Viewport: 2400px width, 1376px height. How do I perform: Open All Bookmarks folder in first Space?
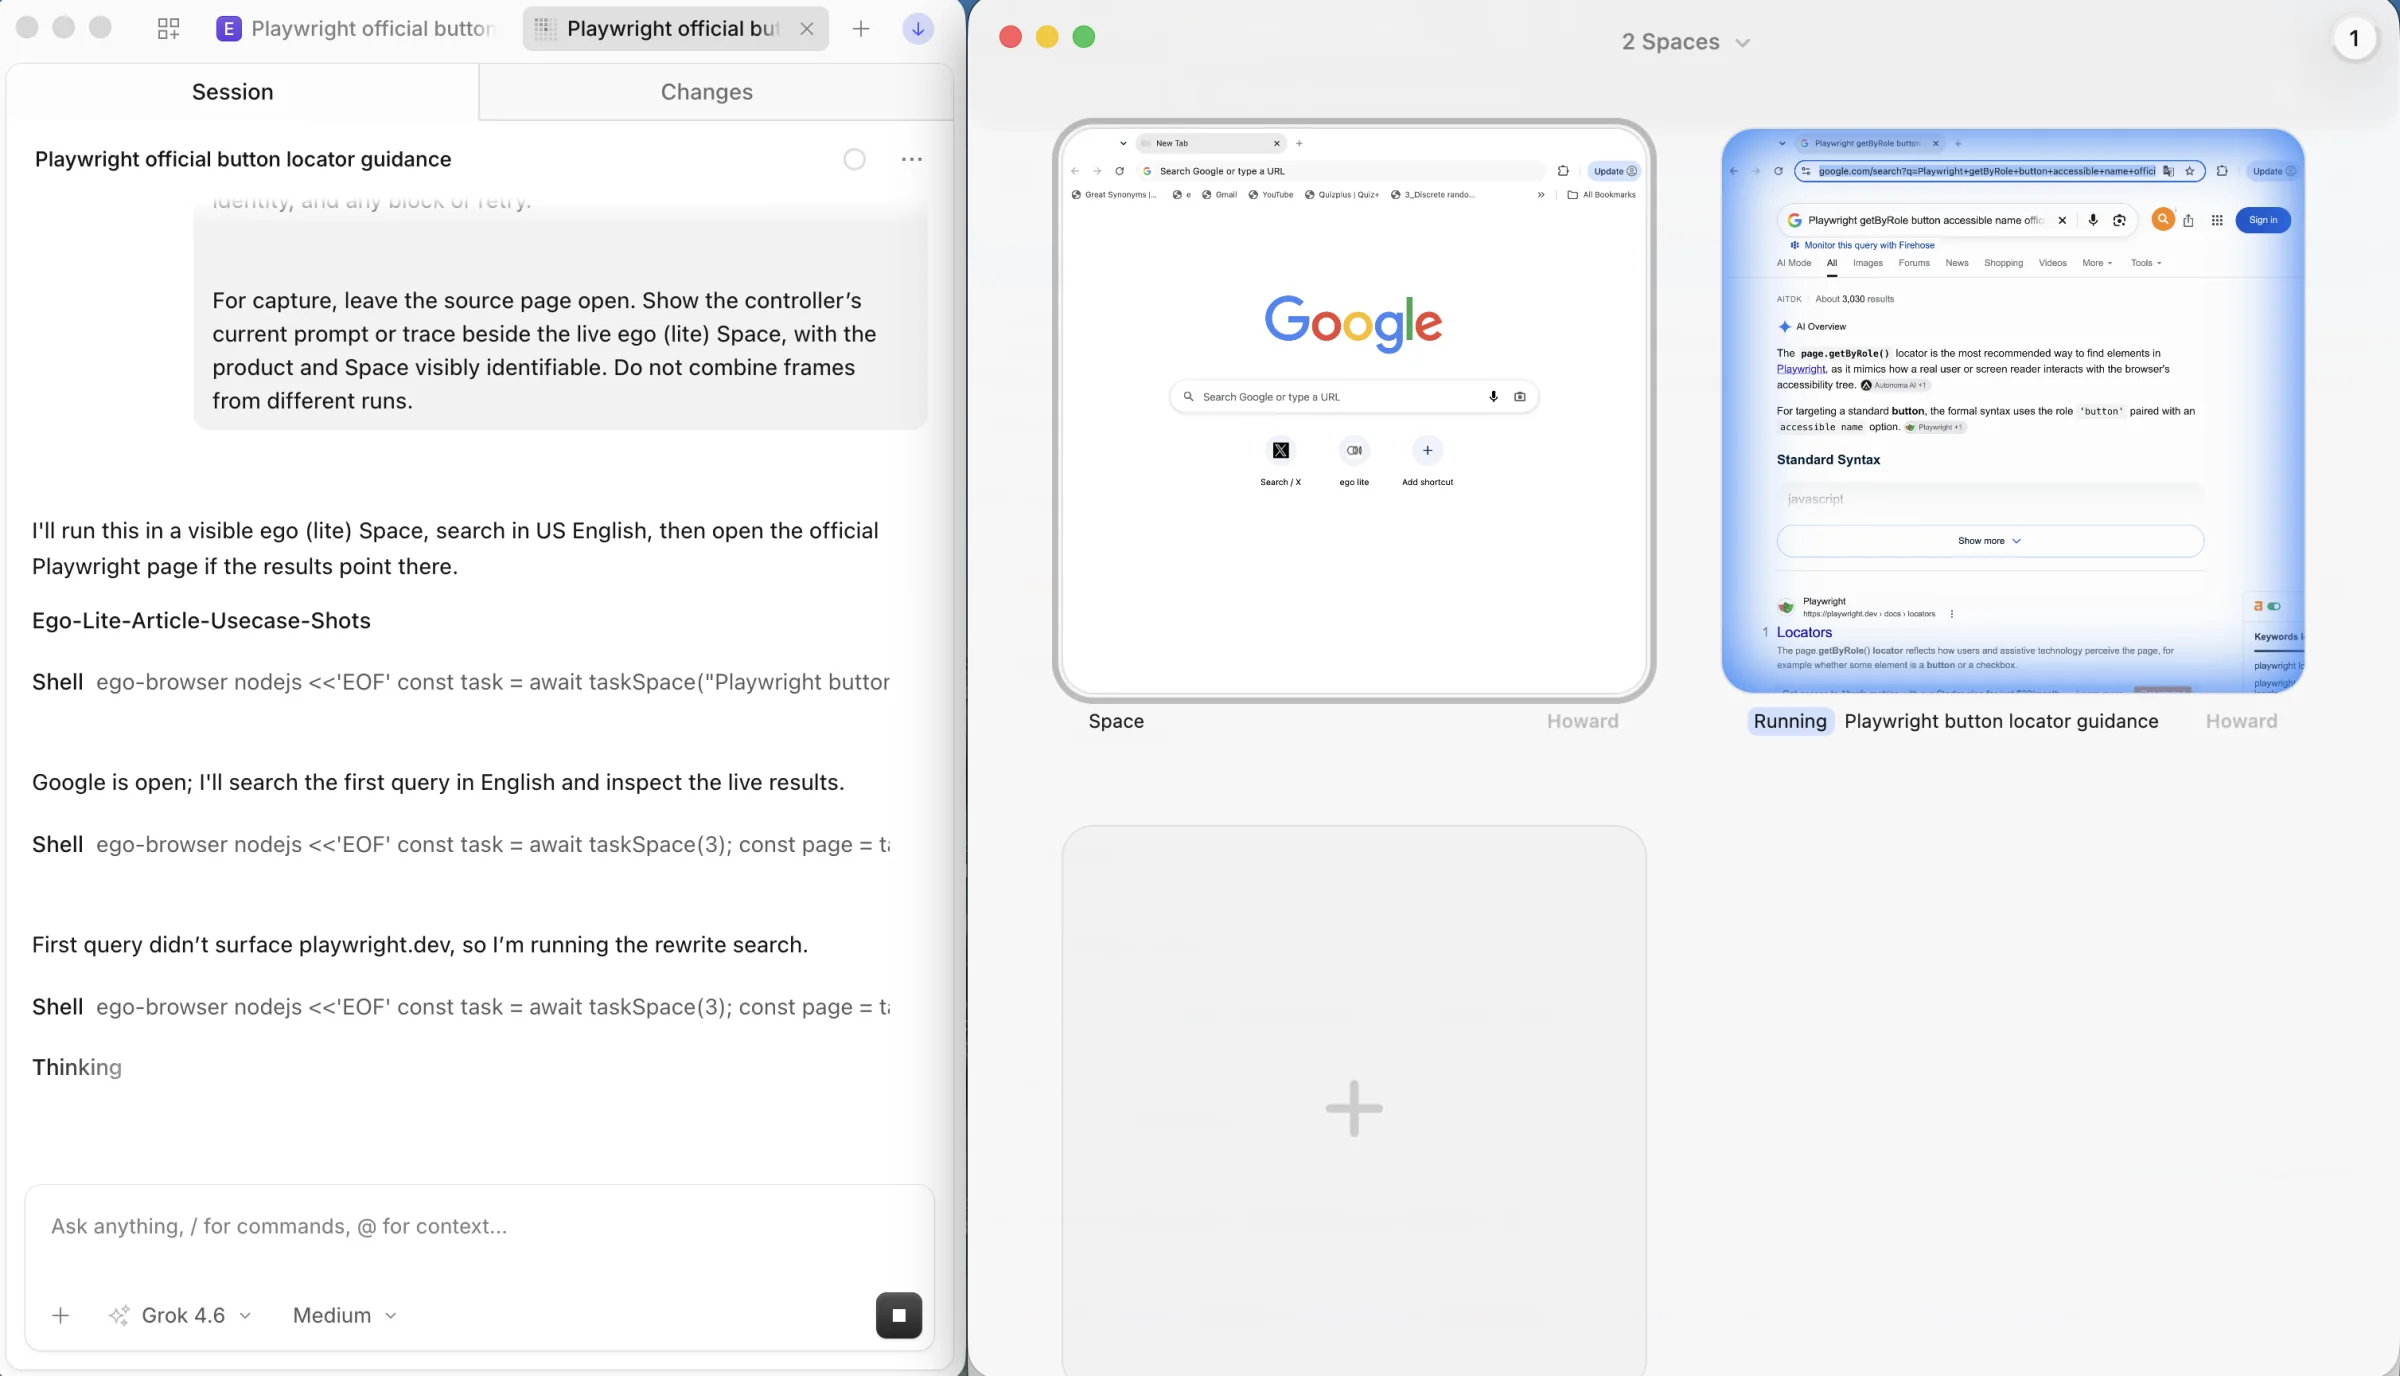coord(1602,195)
